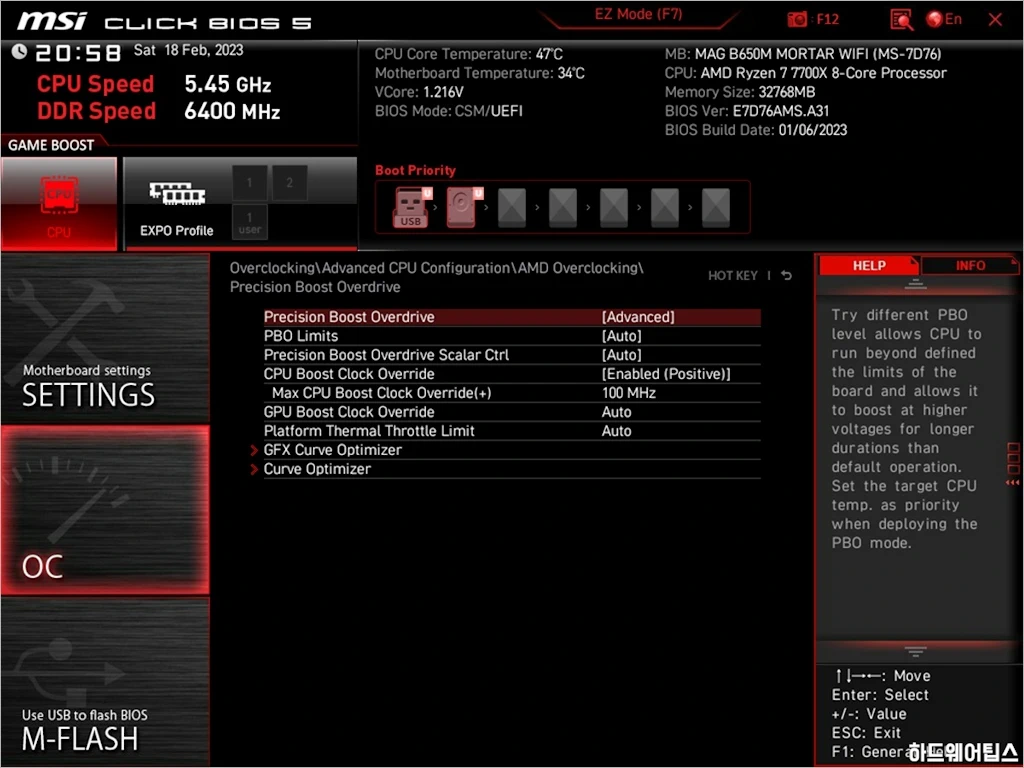
Task: Click the 5.45 GHz CPU speed value
Action: (227, 84)
